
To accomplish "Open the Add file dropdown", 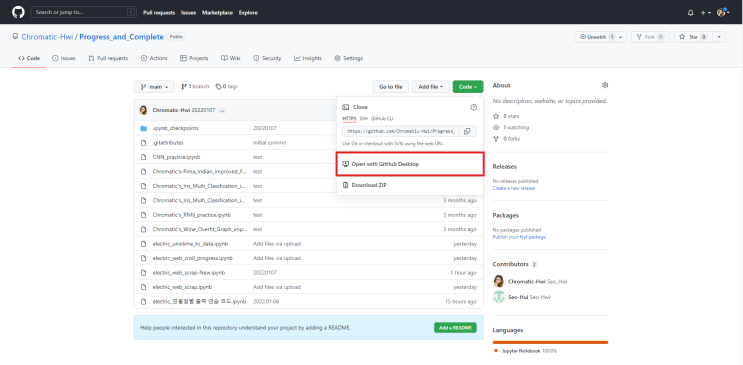I will click(431, 87).
